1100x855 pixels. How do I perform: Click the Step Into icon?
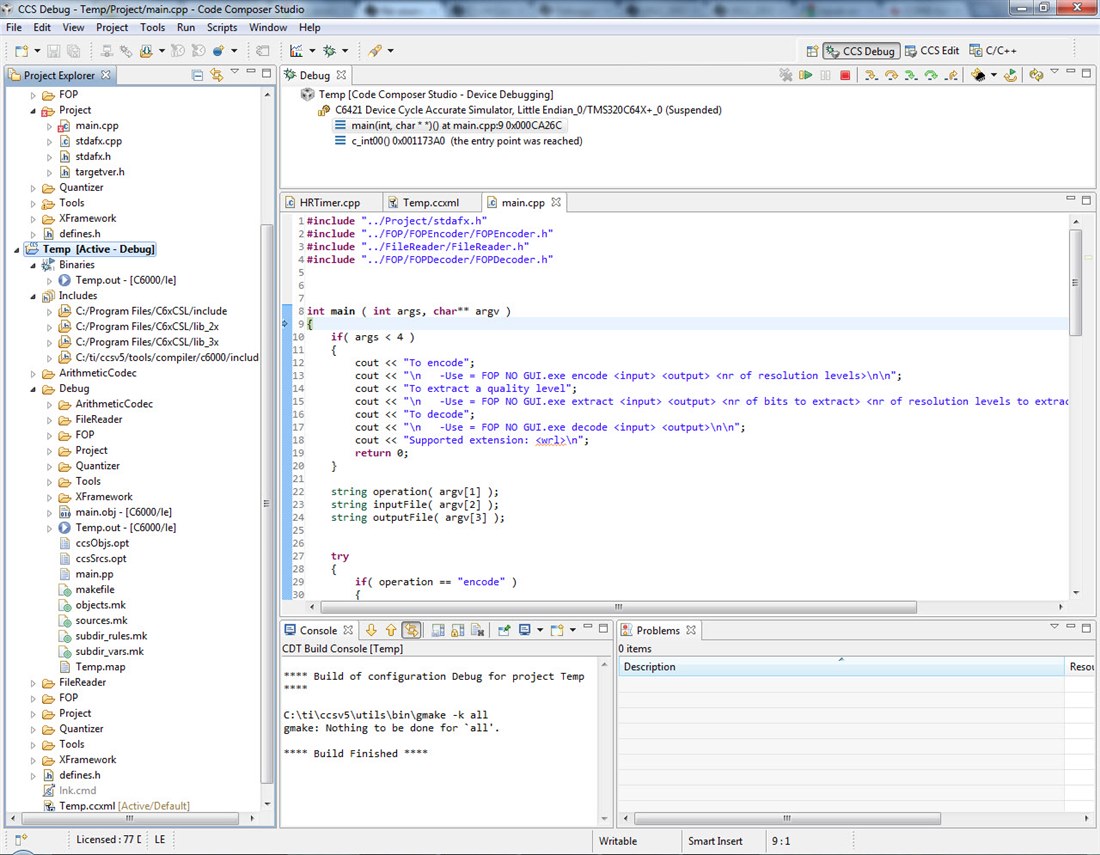(871, 75)
